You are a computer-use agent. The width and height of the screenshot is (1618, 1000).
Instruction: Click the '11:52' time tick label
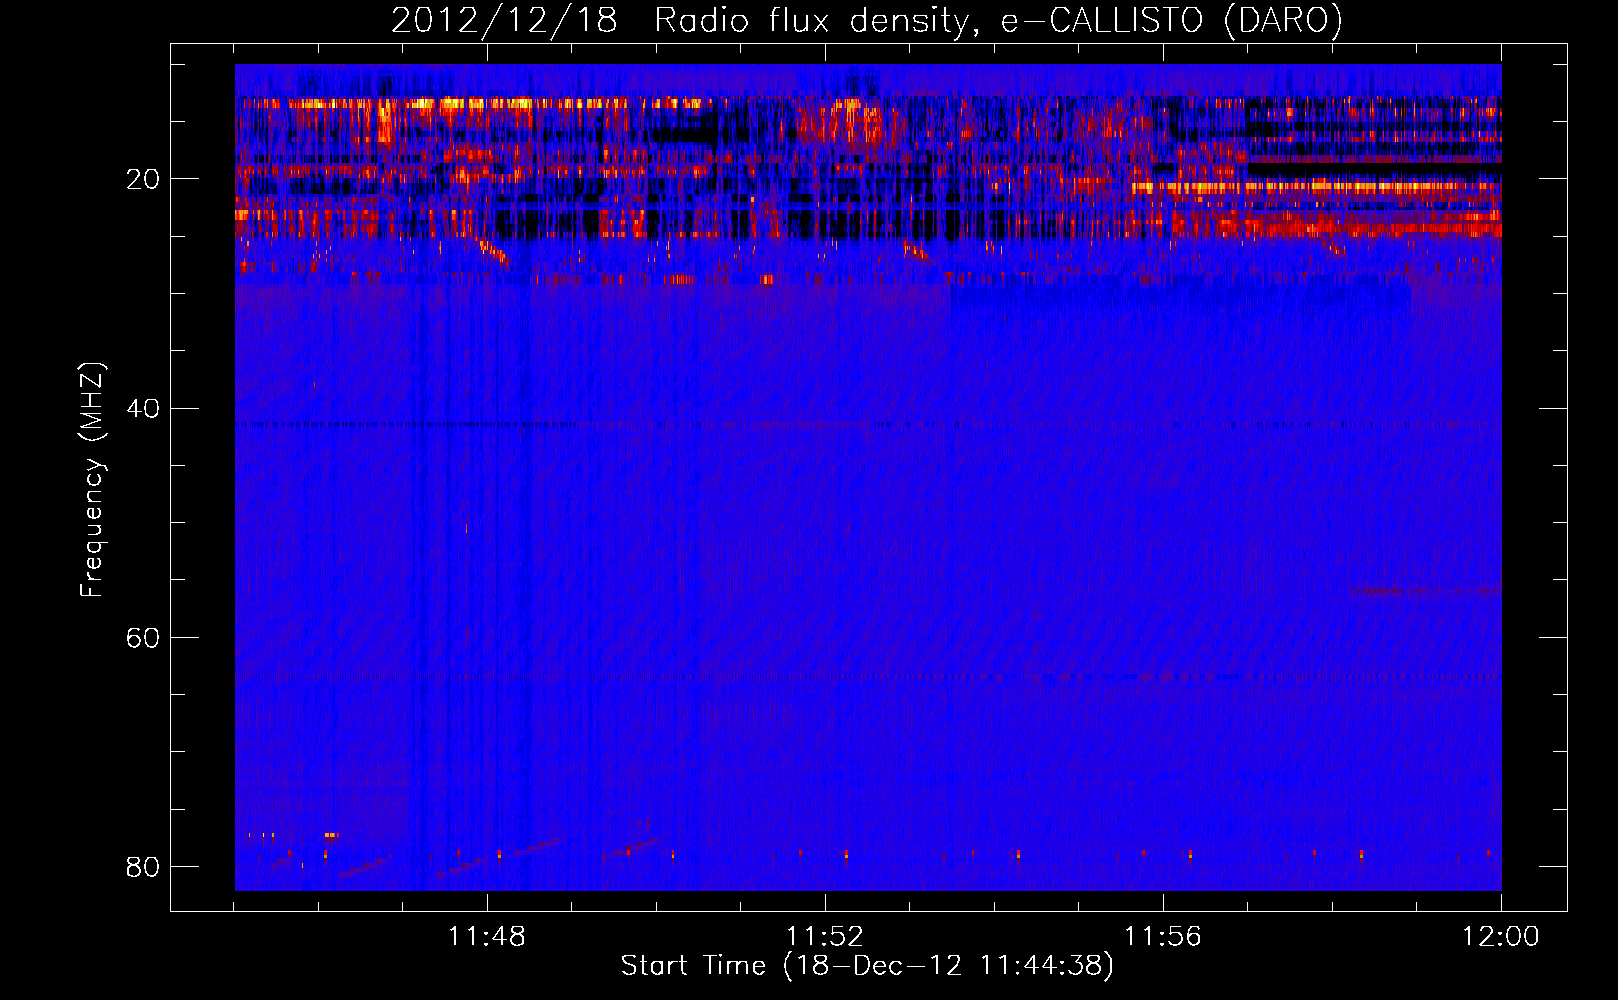825,937
